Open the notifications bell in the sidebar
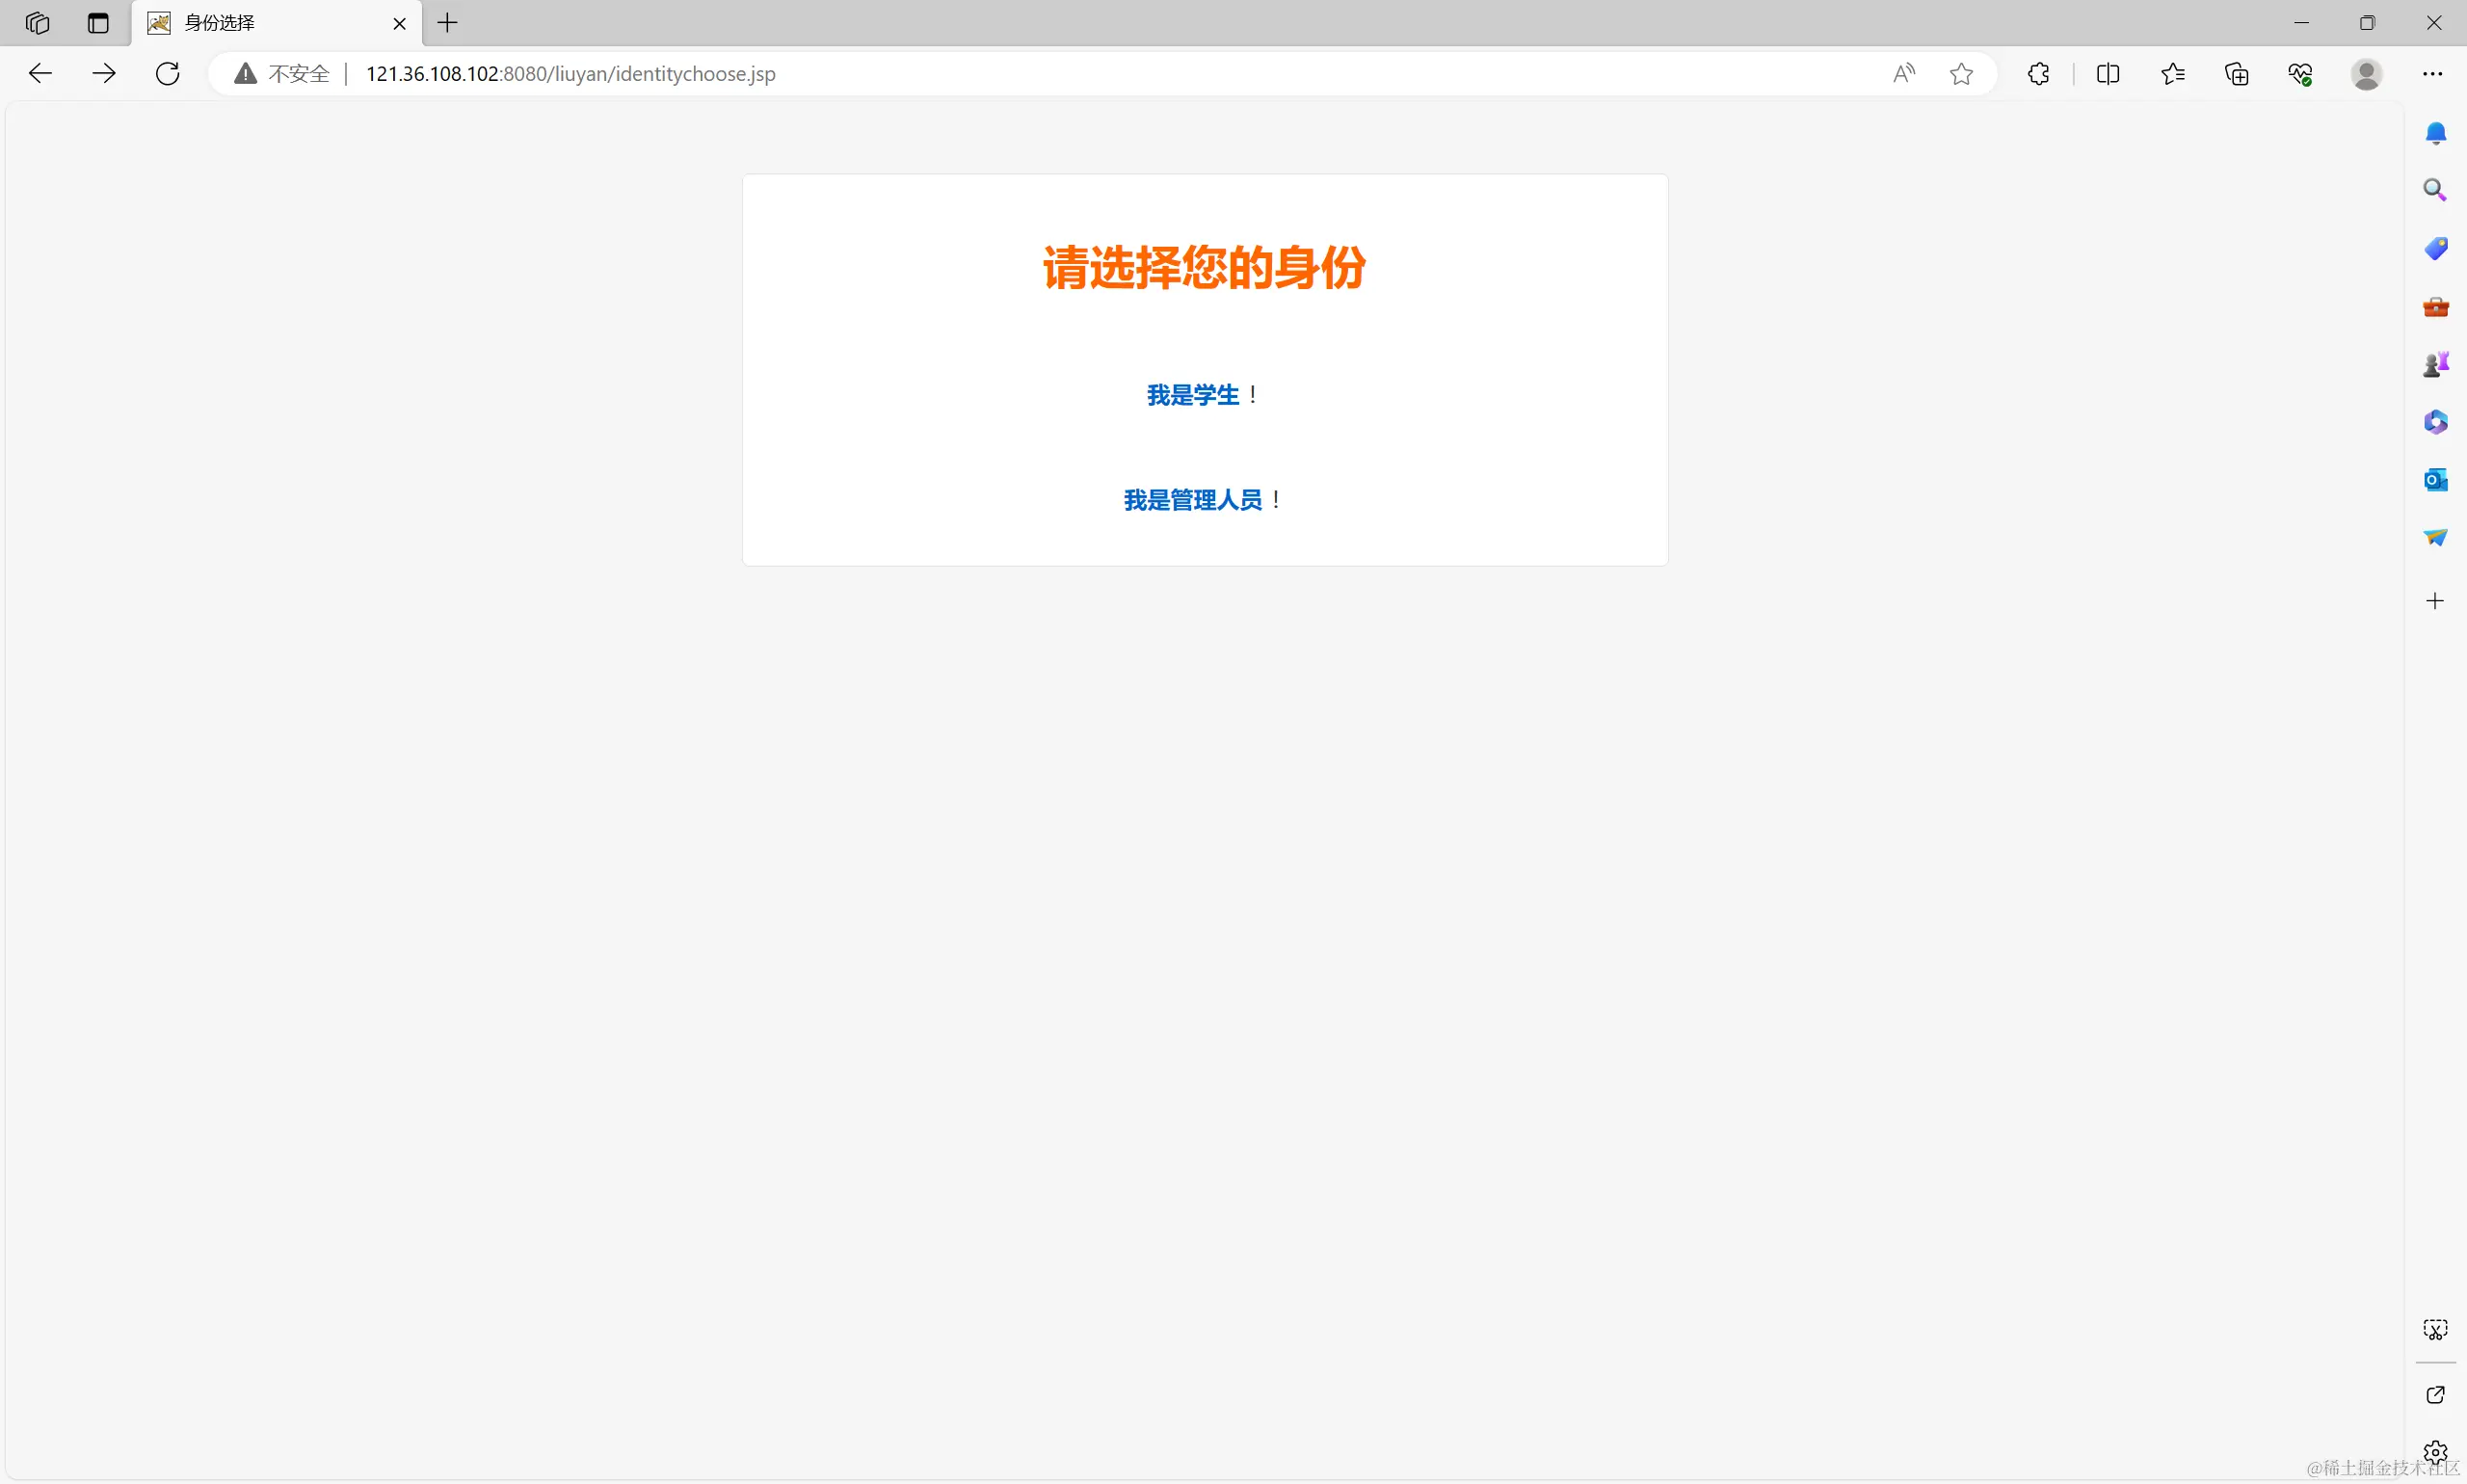The image size is (2467, 1484). point(2434,132)
